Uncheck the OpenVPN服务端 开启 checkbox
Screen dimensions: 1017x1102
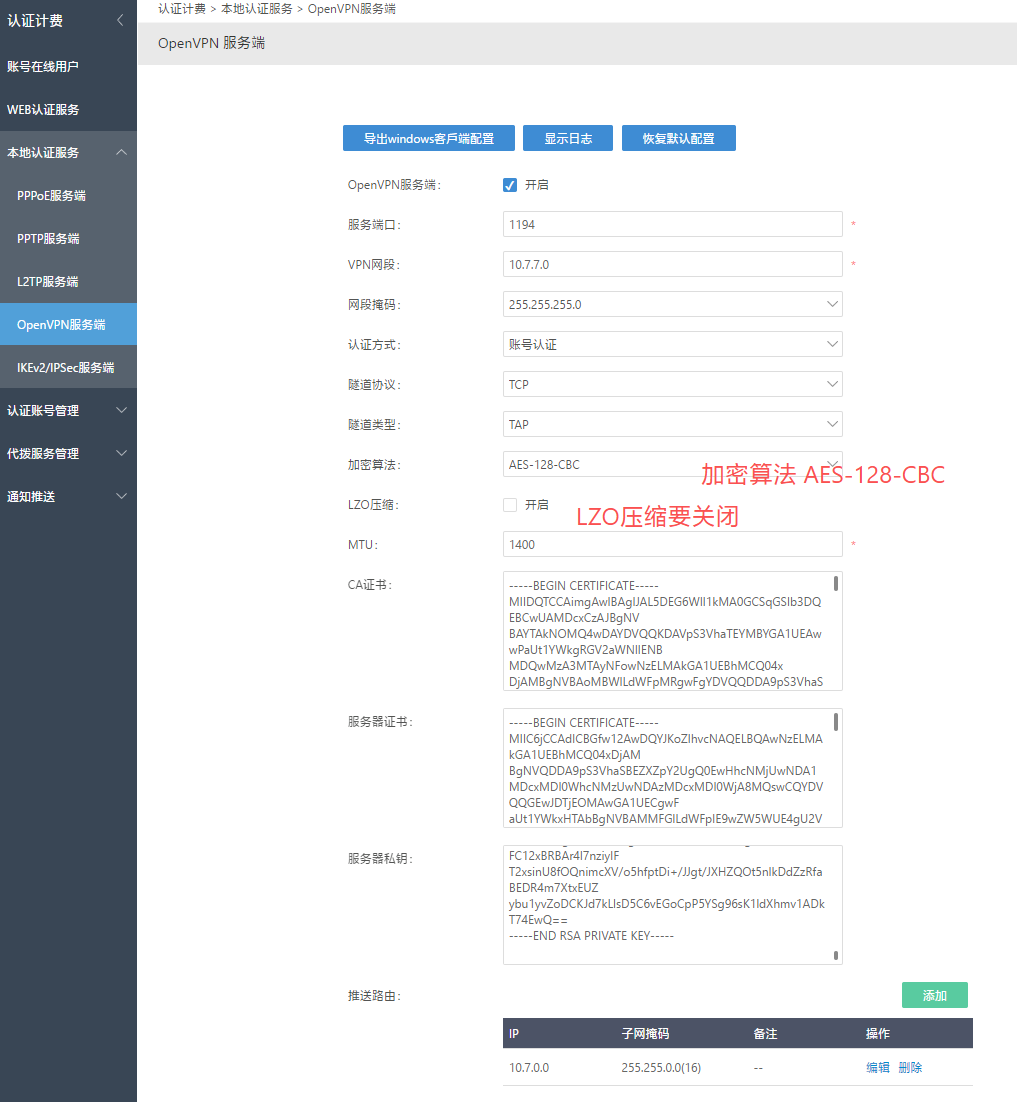(x=510, y=185)
